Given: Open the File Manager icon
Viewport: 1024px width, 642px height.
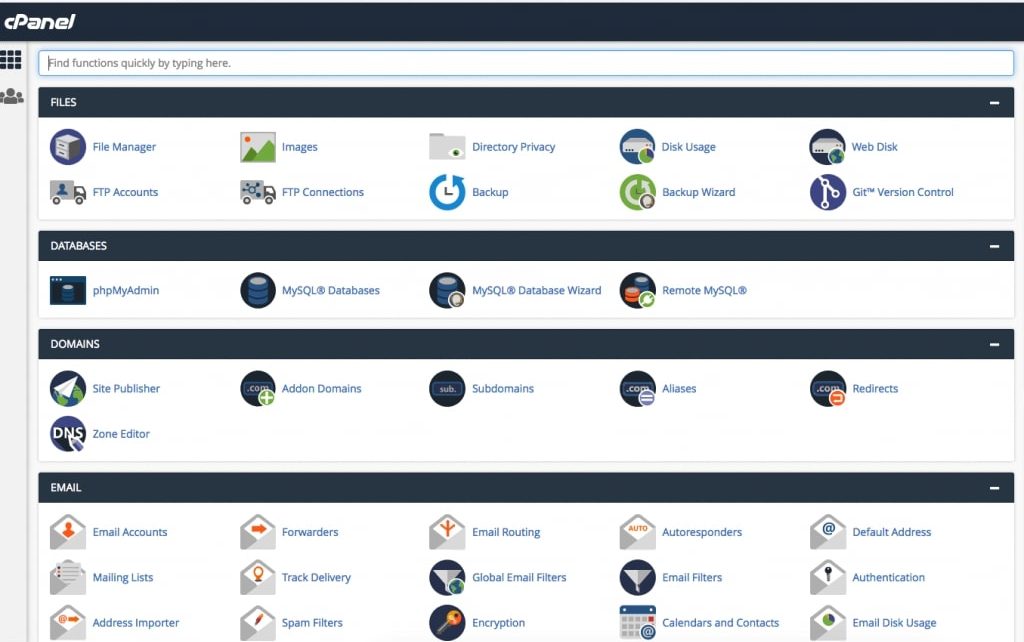Looking at the screenshot, I should coord(68,147).
